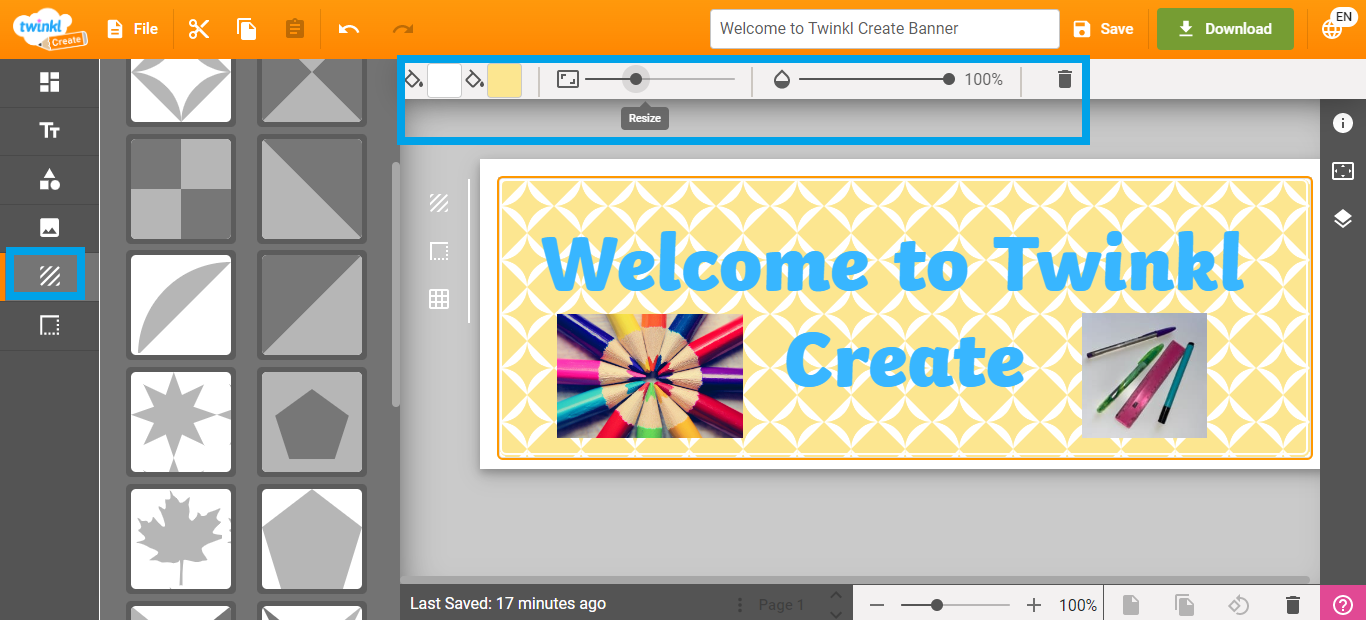1366x620 pixels.
Task: Click the green Download button
Action: (x=1225, y=29)
